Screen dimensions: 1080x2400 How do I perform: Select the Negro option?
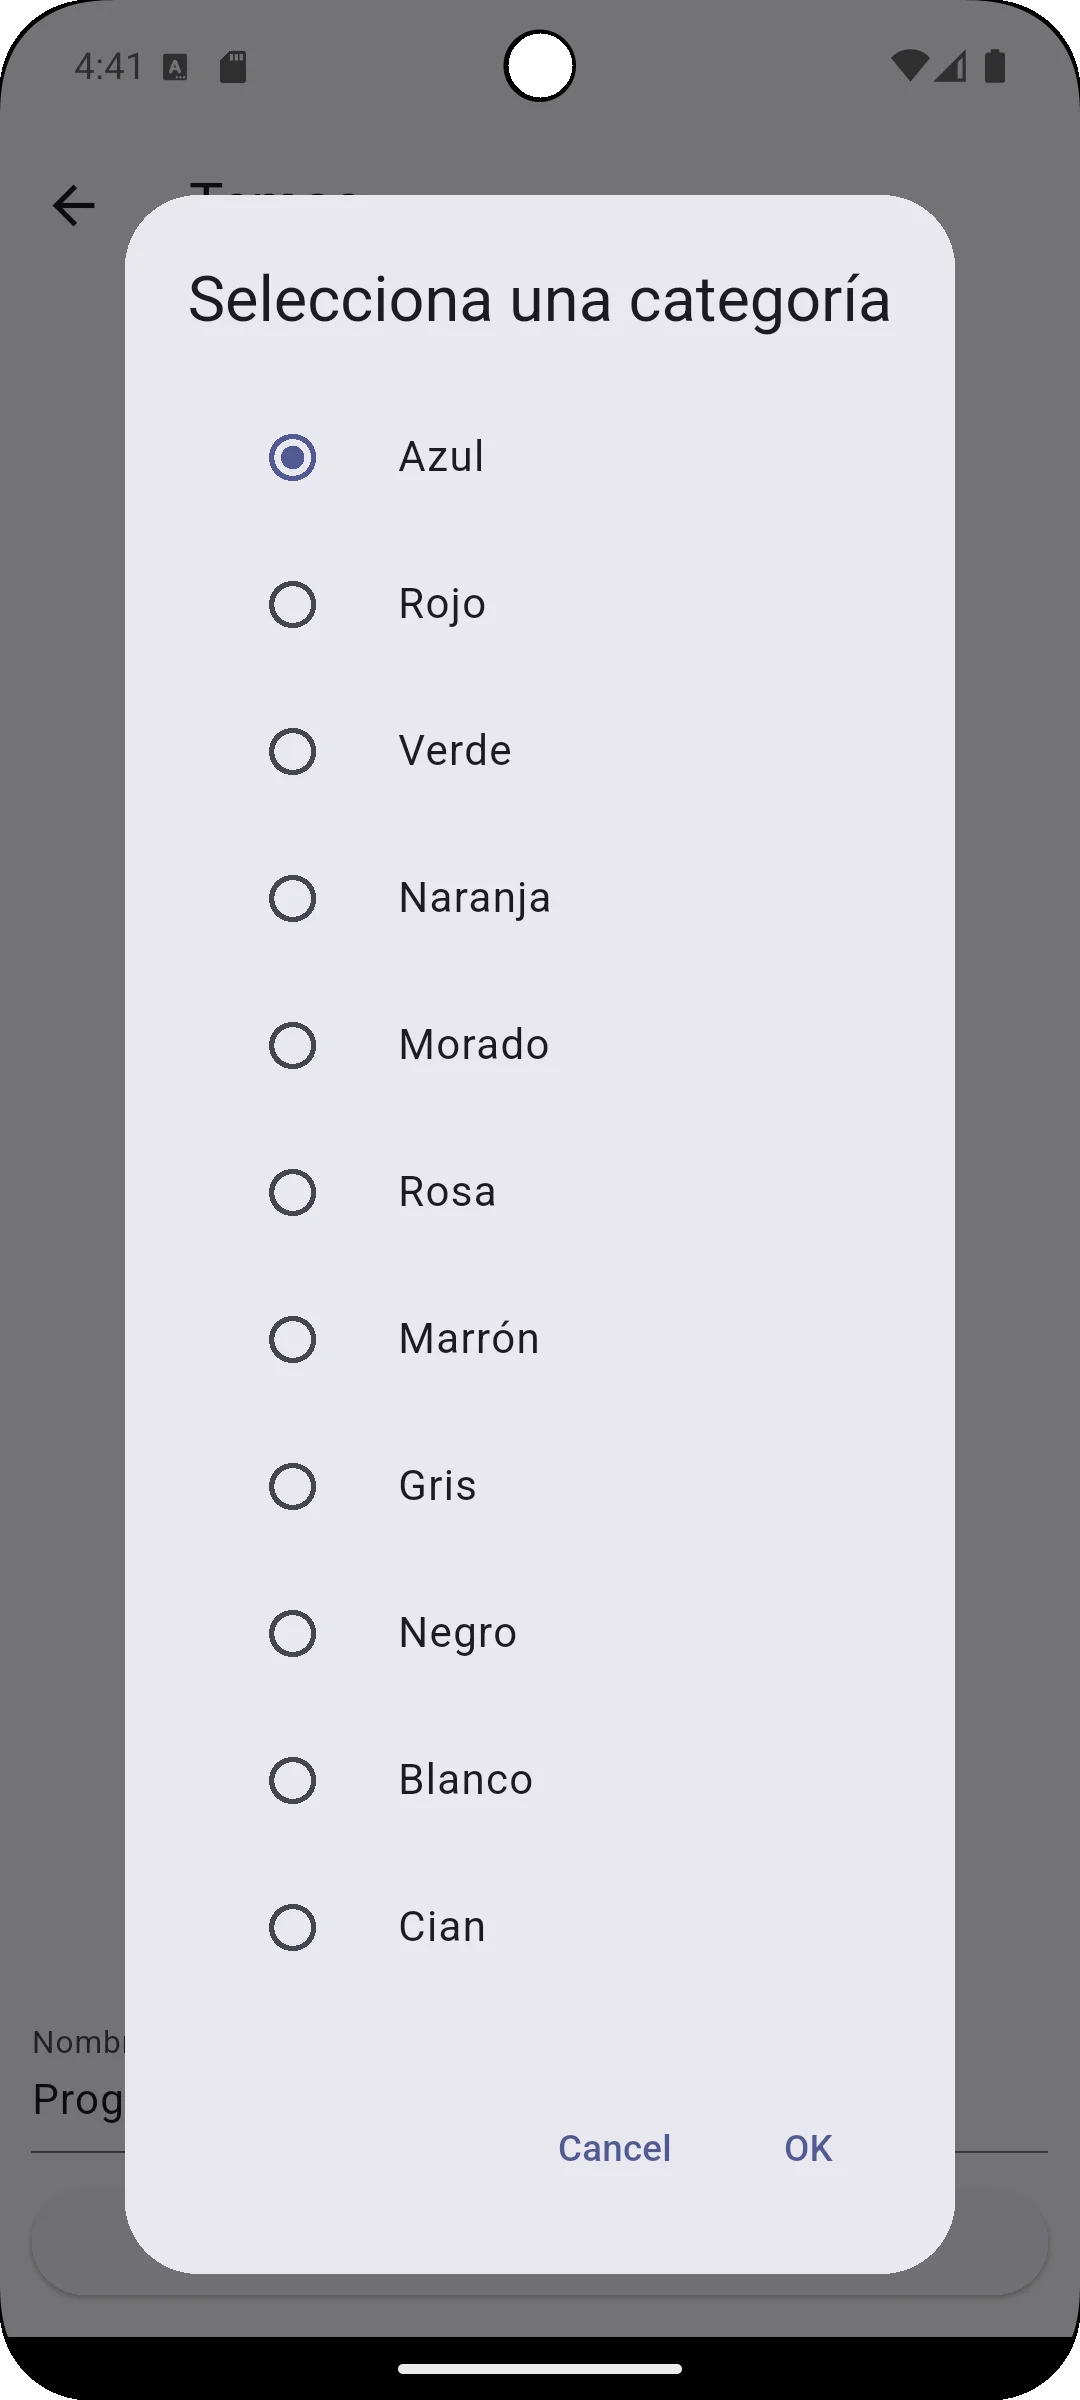pyautogui.click(x=292, y=1633)
